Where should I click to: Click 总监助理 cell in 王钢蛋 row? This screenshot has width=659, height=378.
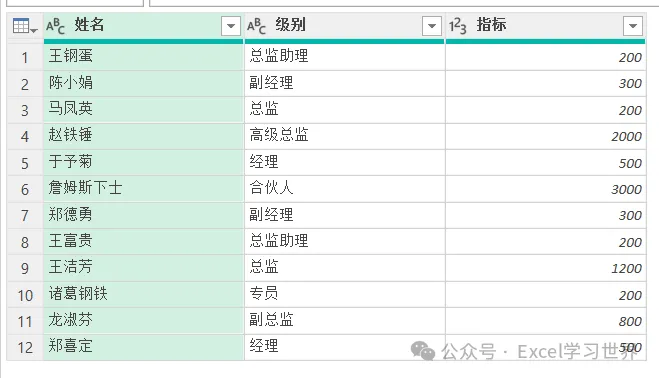[x=345, y=57]
